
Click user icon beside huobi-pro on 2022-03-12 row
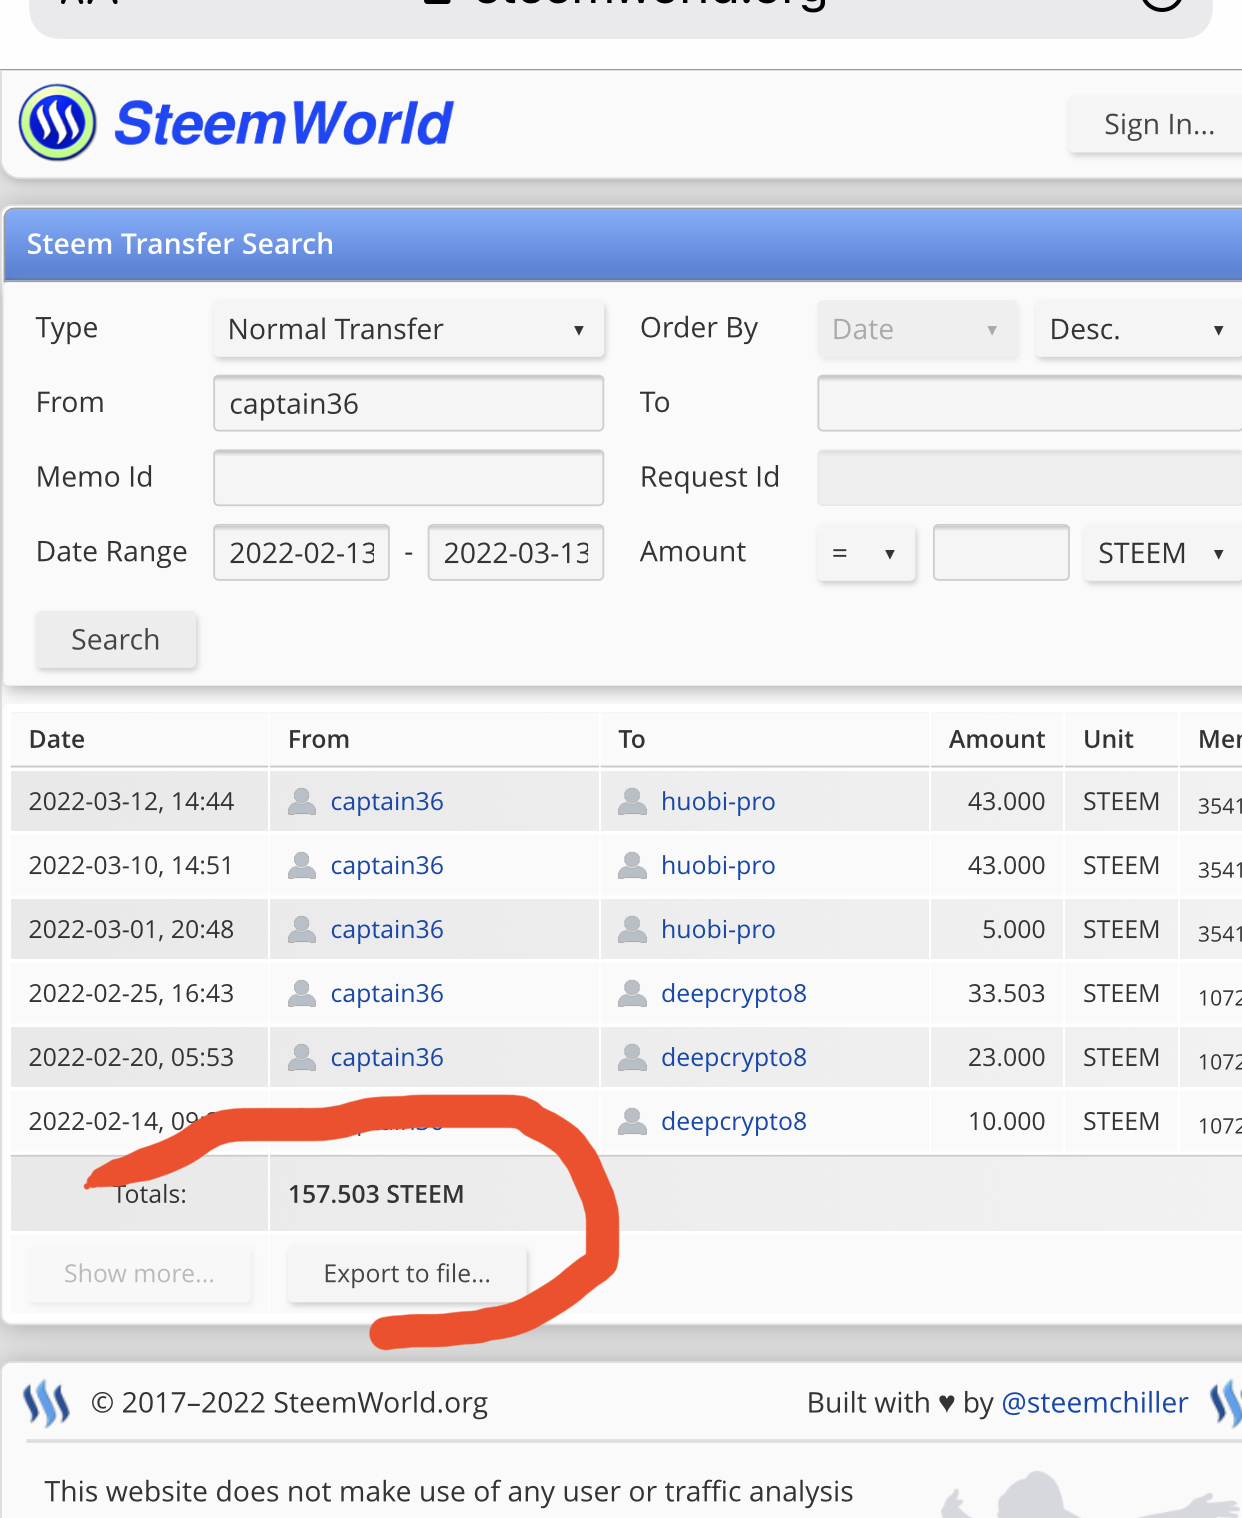coord(632,801)
